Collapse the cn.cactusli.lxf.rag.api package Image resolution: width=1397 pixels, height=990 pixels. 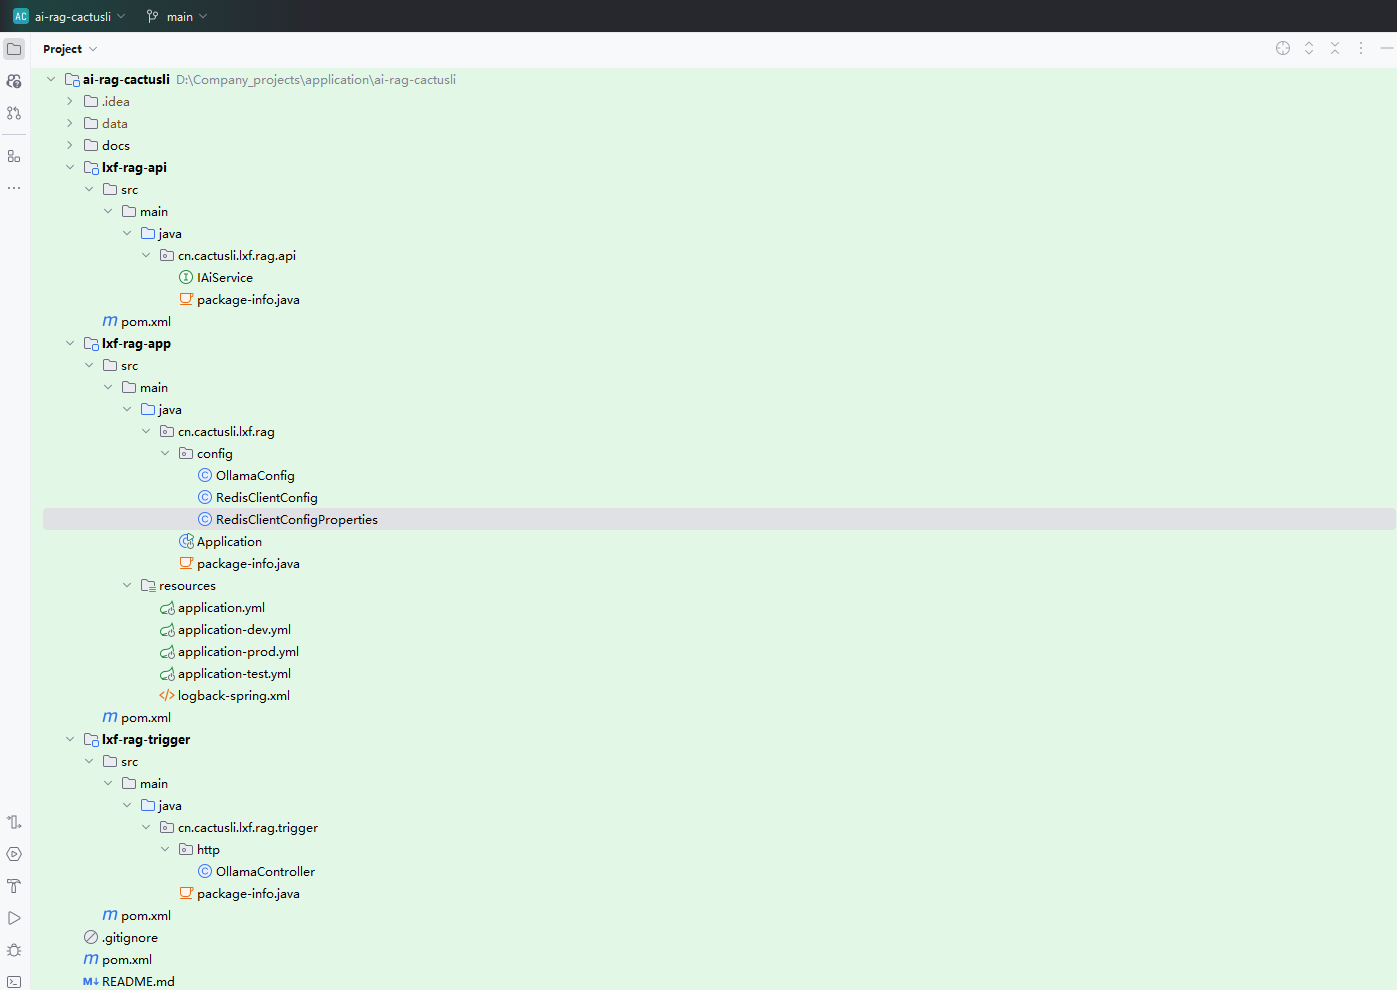point(146,255)
